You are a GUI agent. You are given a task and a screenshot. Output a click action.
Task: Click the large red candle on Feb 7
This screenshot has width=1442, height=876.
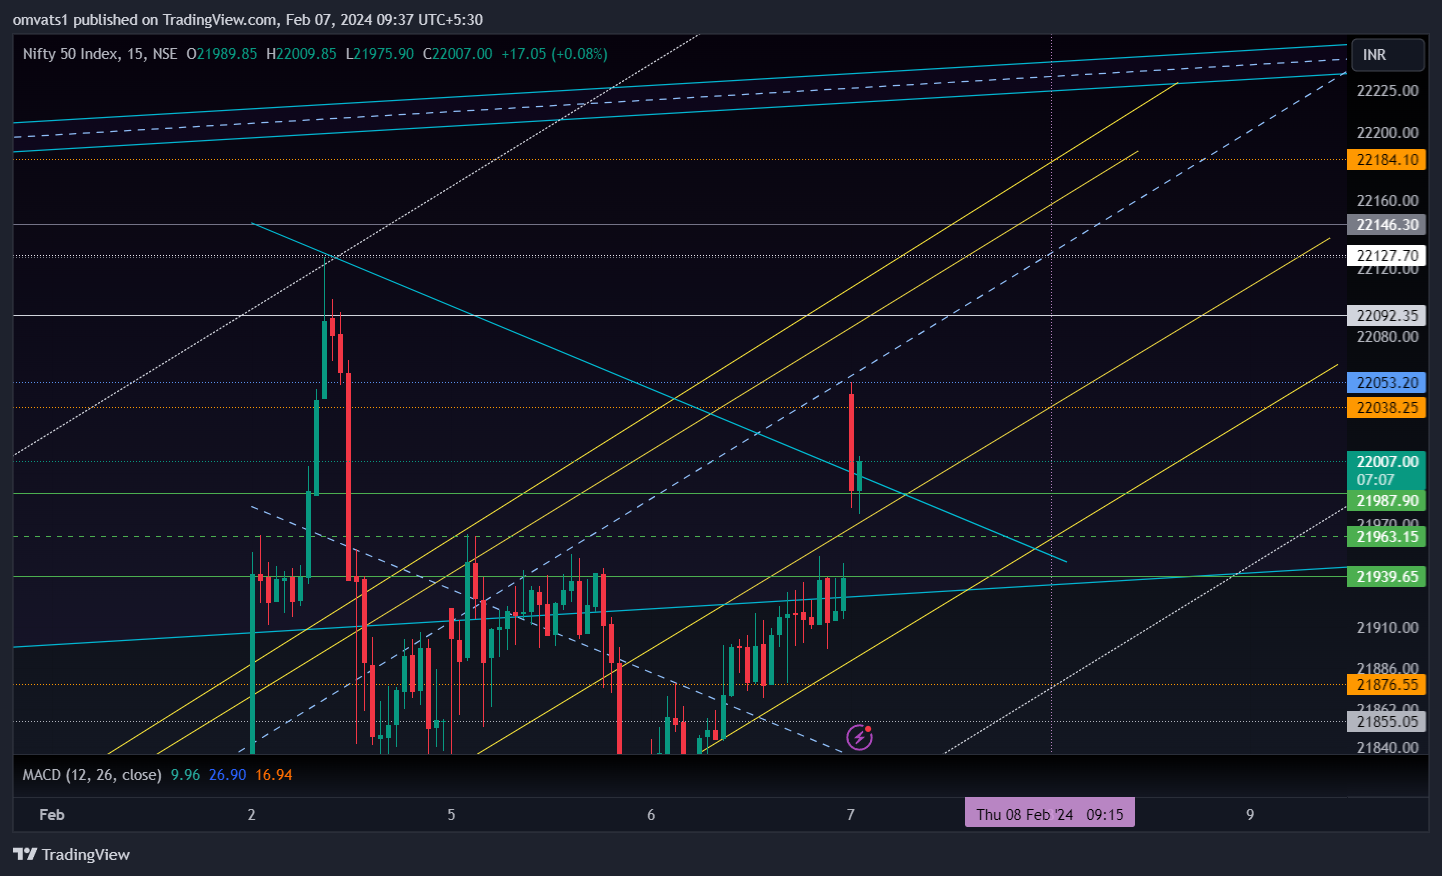pos(851,443)
